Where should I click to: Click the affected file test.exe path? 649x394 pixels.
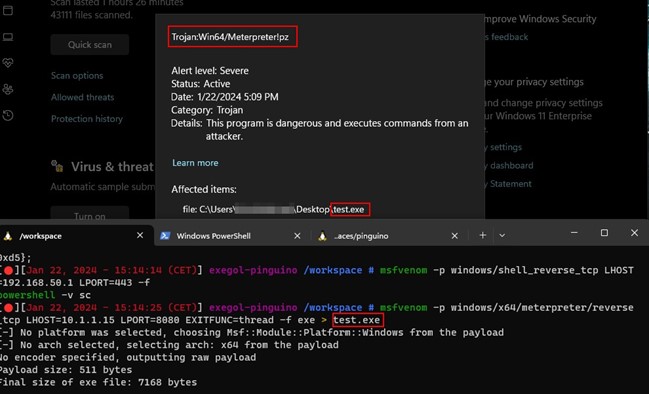point(274,209)
